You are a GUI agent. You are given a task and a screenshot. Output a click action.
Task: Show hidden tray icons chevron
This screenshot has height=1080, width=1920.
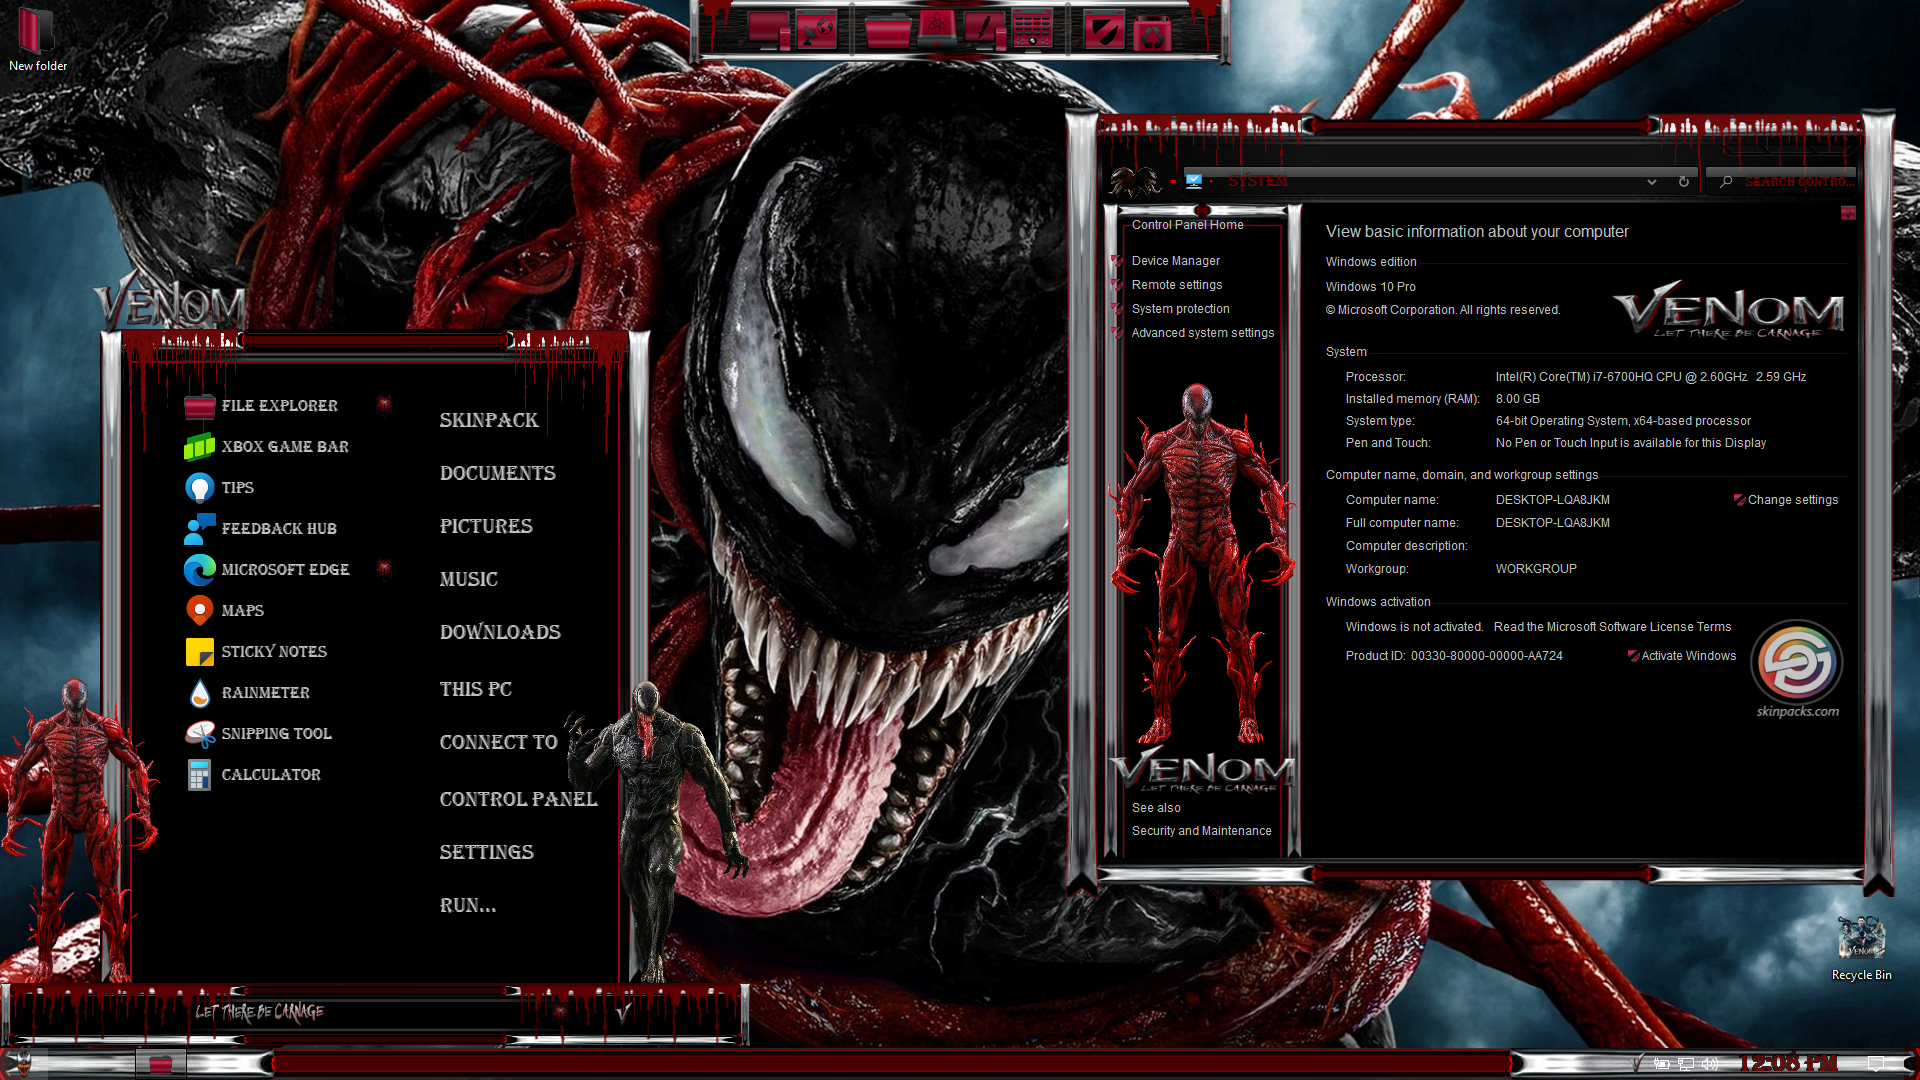pyautogui.click(x=1637, y=1064)
